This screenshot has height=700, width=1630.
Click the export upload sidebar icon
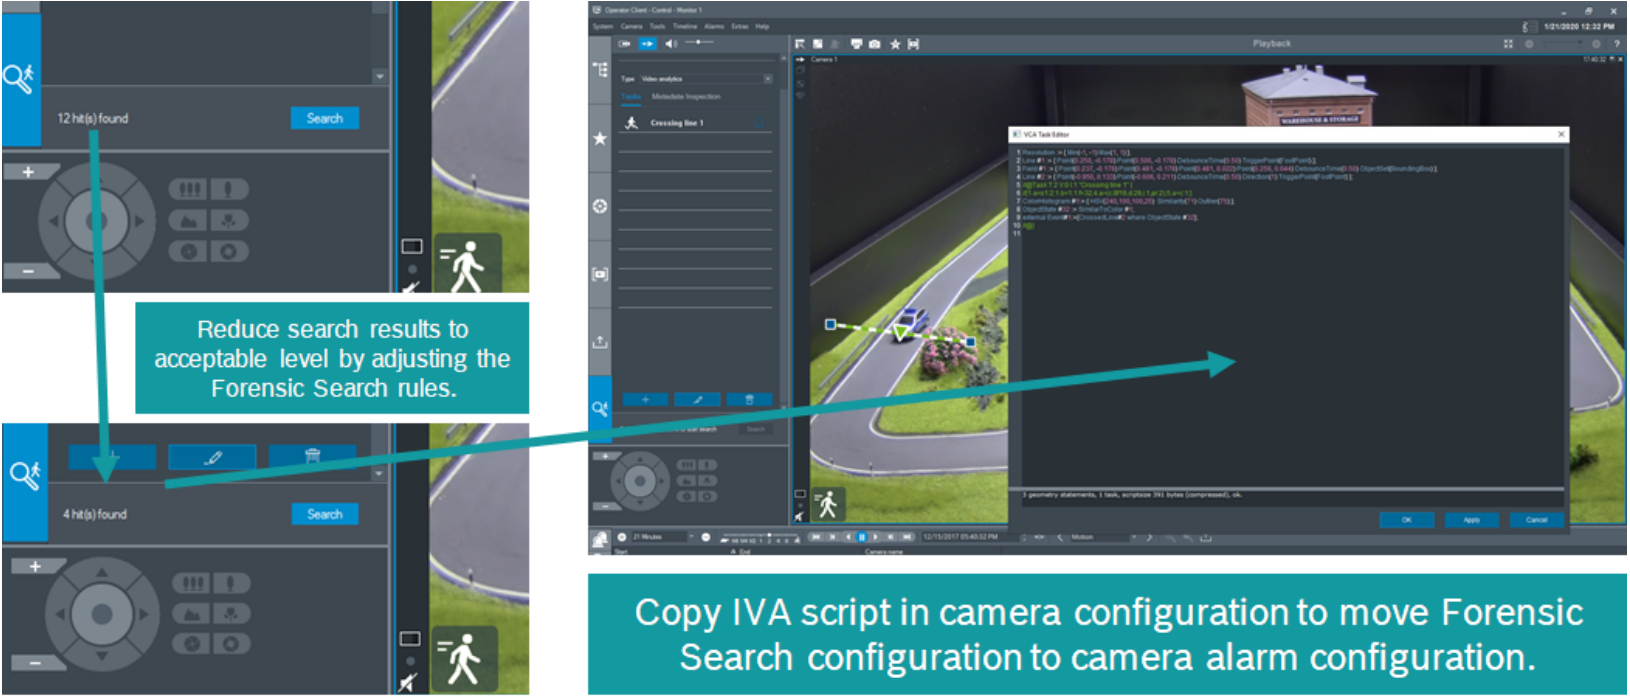point(600,341)
